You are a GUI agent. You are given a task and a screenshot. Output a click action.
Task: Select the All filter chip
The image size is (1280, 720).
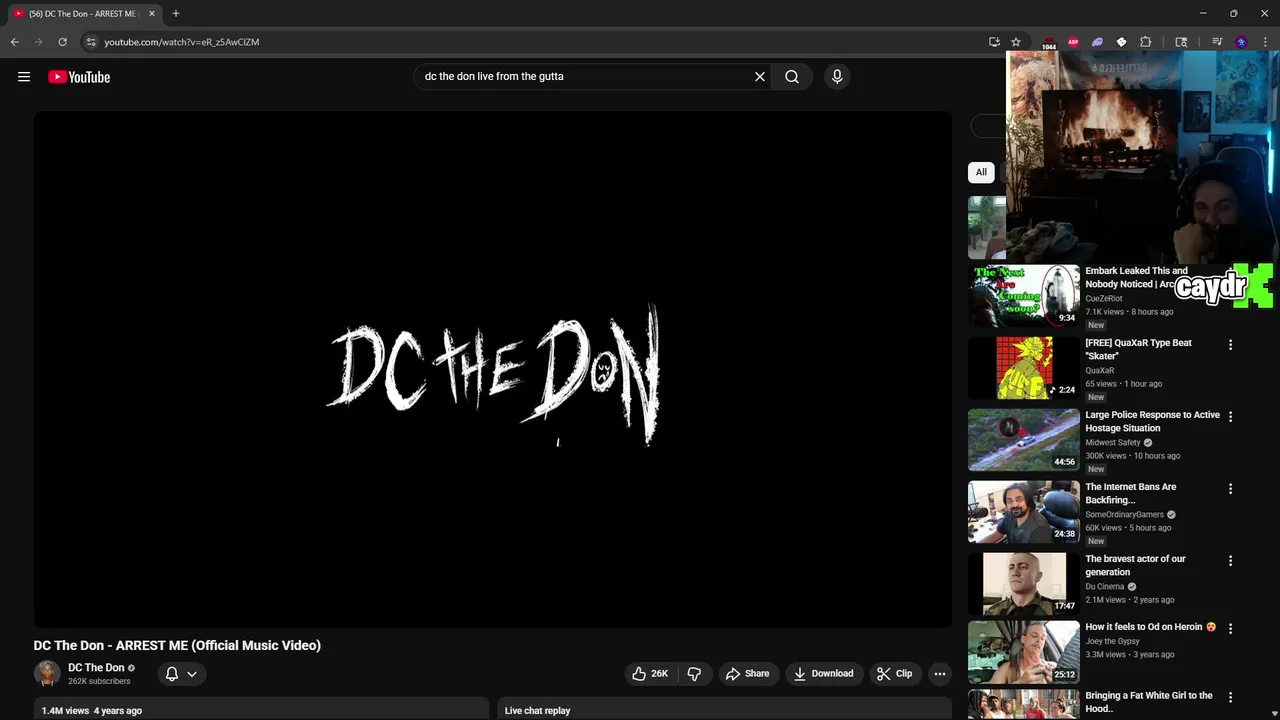point(981,172)
